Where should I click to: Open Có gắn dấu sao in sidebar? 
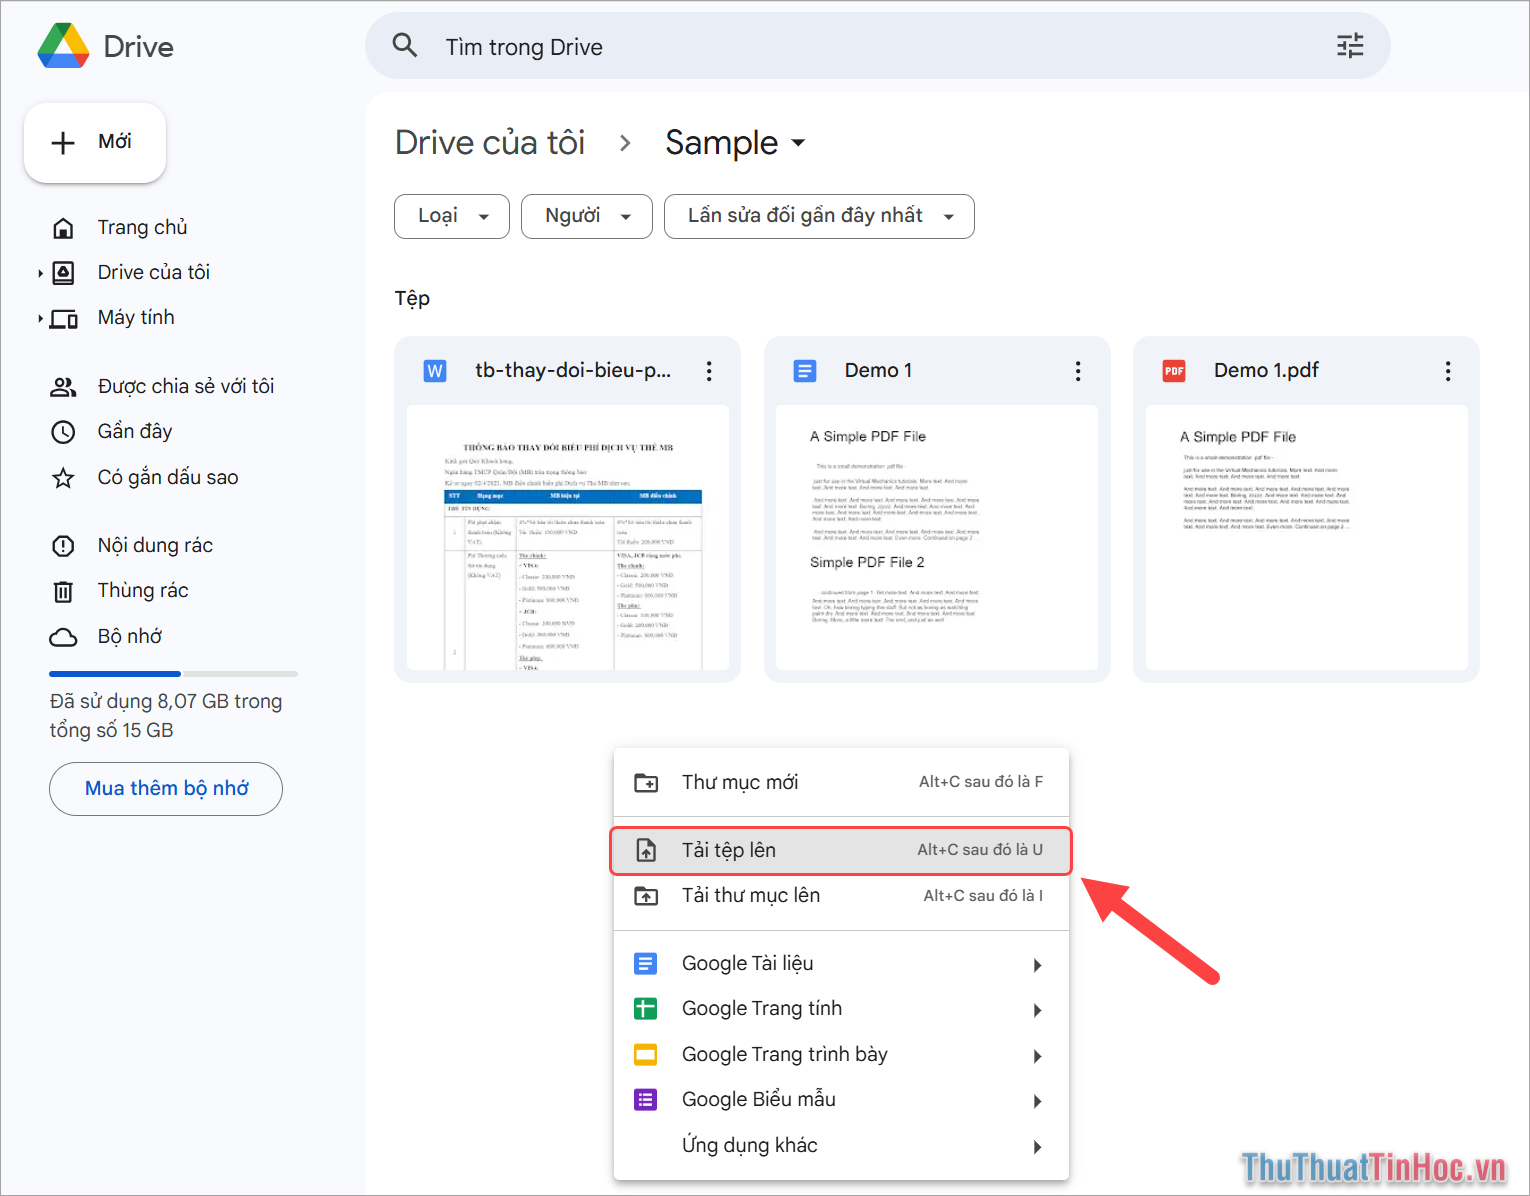[x=168, y=478]
